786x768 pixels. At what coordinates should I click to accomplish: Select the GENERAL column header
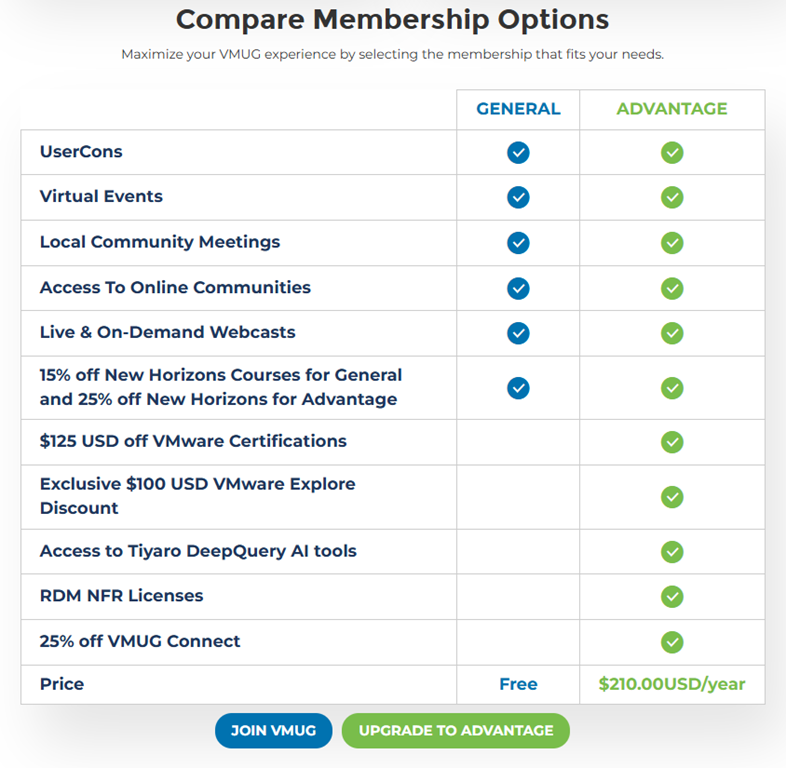point(518,109)
